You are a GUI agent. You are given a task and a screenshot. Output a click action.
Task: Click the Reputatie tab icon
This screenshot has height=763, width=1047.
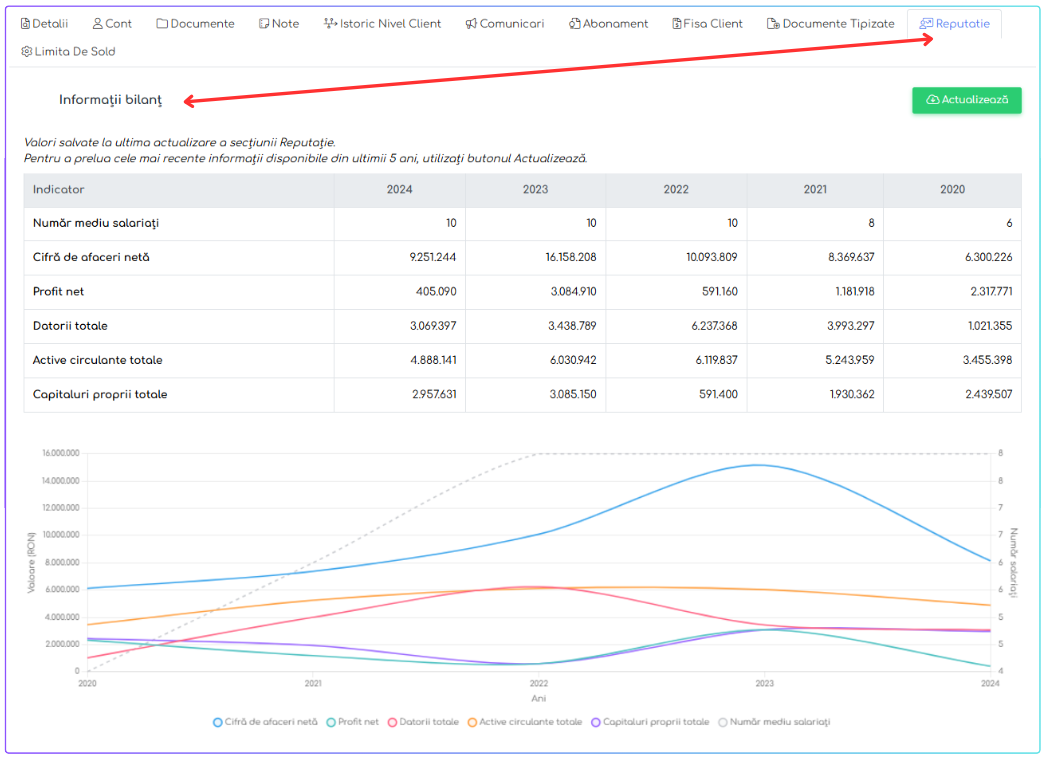point(926,24)
